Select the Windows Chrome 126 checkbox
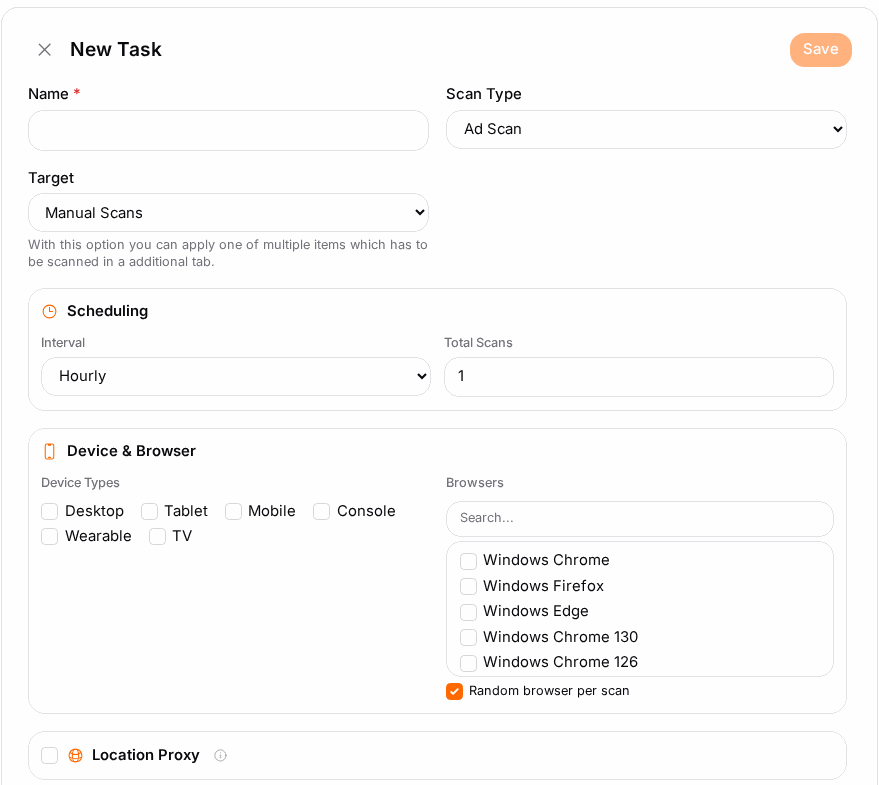The width and height of the screenshot is (879, 785). point(468,663)
